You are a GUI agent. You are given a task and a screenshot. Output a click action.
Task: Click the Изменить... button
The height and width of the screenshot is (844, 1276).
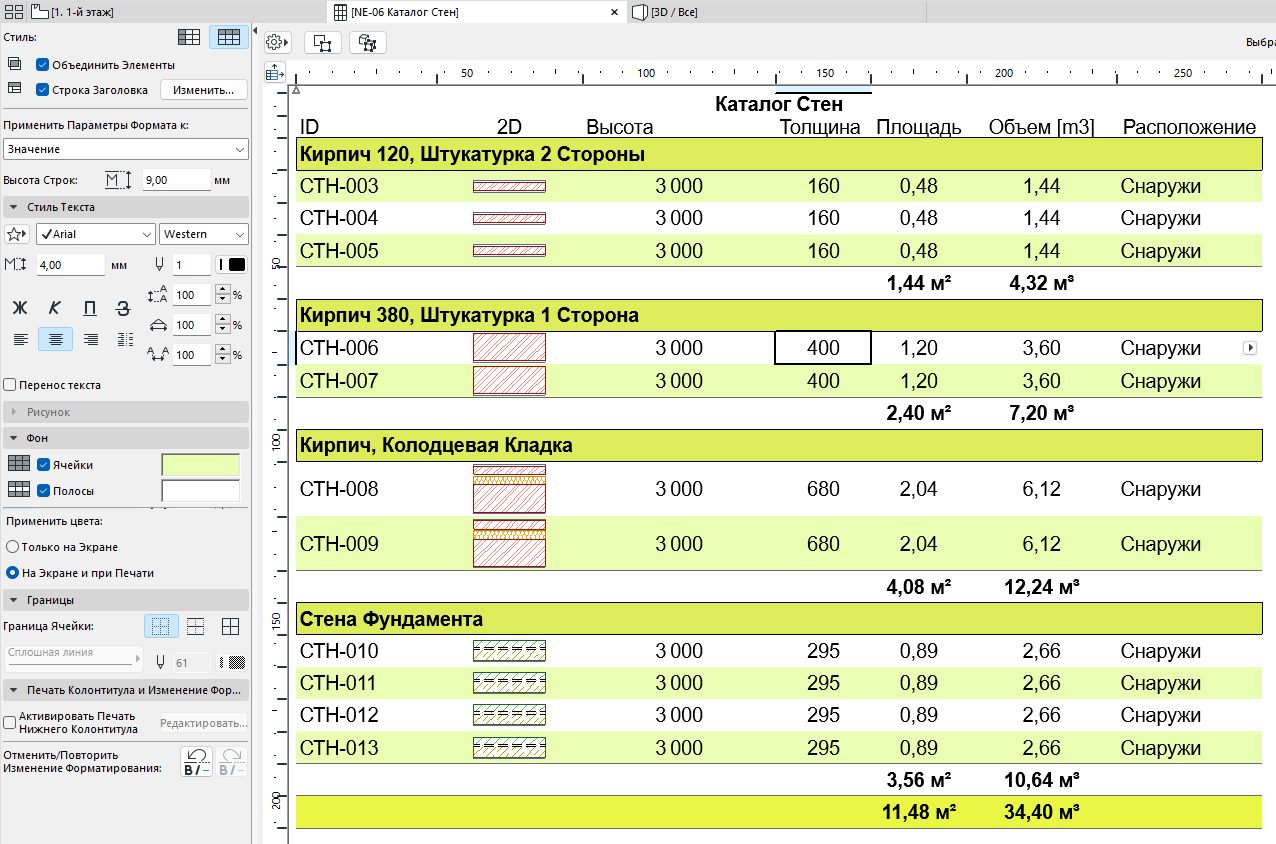[x=203, y=90]
